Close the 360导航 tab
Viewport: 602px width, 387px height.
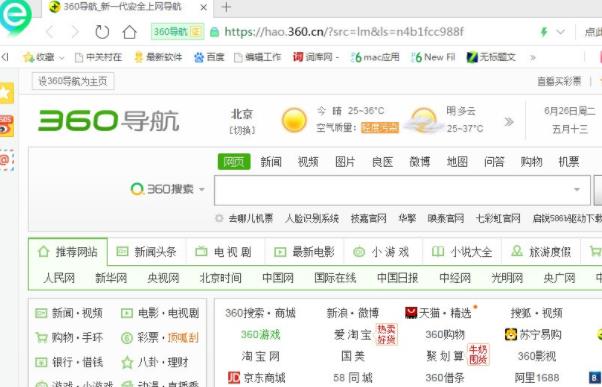204,7
